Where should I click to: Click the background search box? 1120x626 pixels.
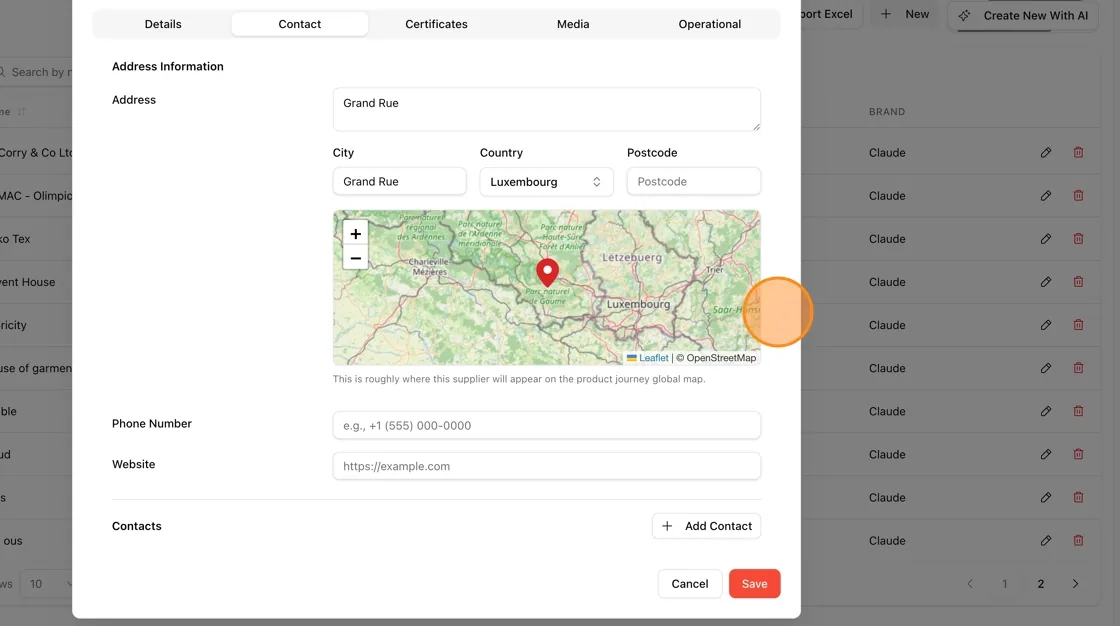pos(36,72)
